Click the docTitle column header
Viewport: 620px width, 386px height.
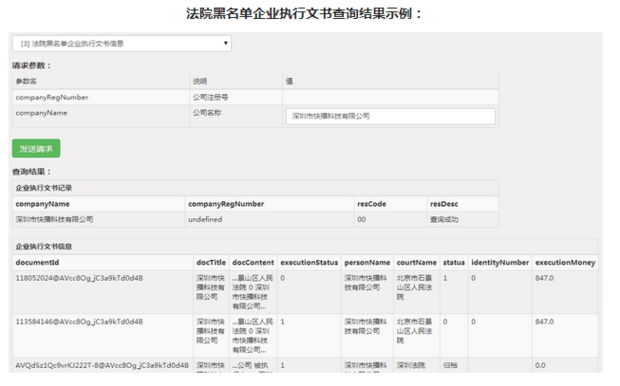[211, 263]
